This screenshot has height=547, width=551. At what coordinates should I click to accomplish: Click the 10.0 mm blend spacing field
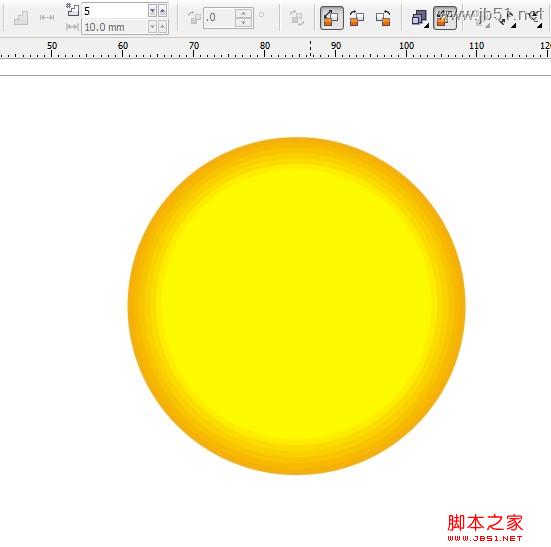(x=114, y=27)
